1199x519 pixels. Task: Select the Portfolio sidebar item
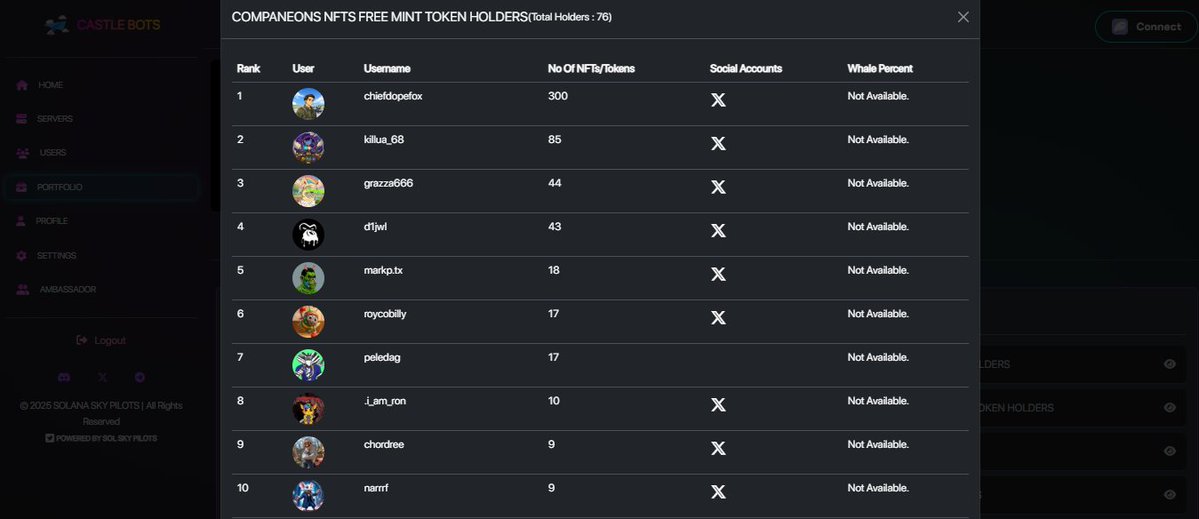point(59,187)
